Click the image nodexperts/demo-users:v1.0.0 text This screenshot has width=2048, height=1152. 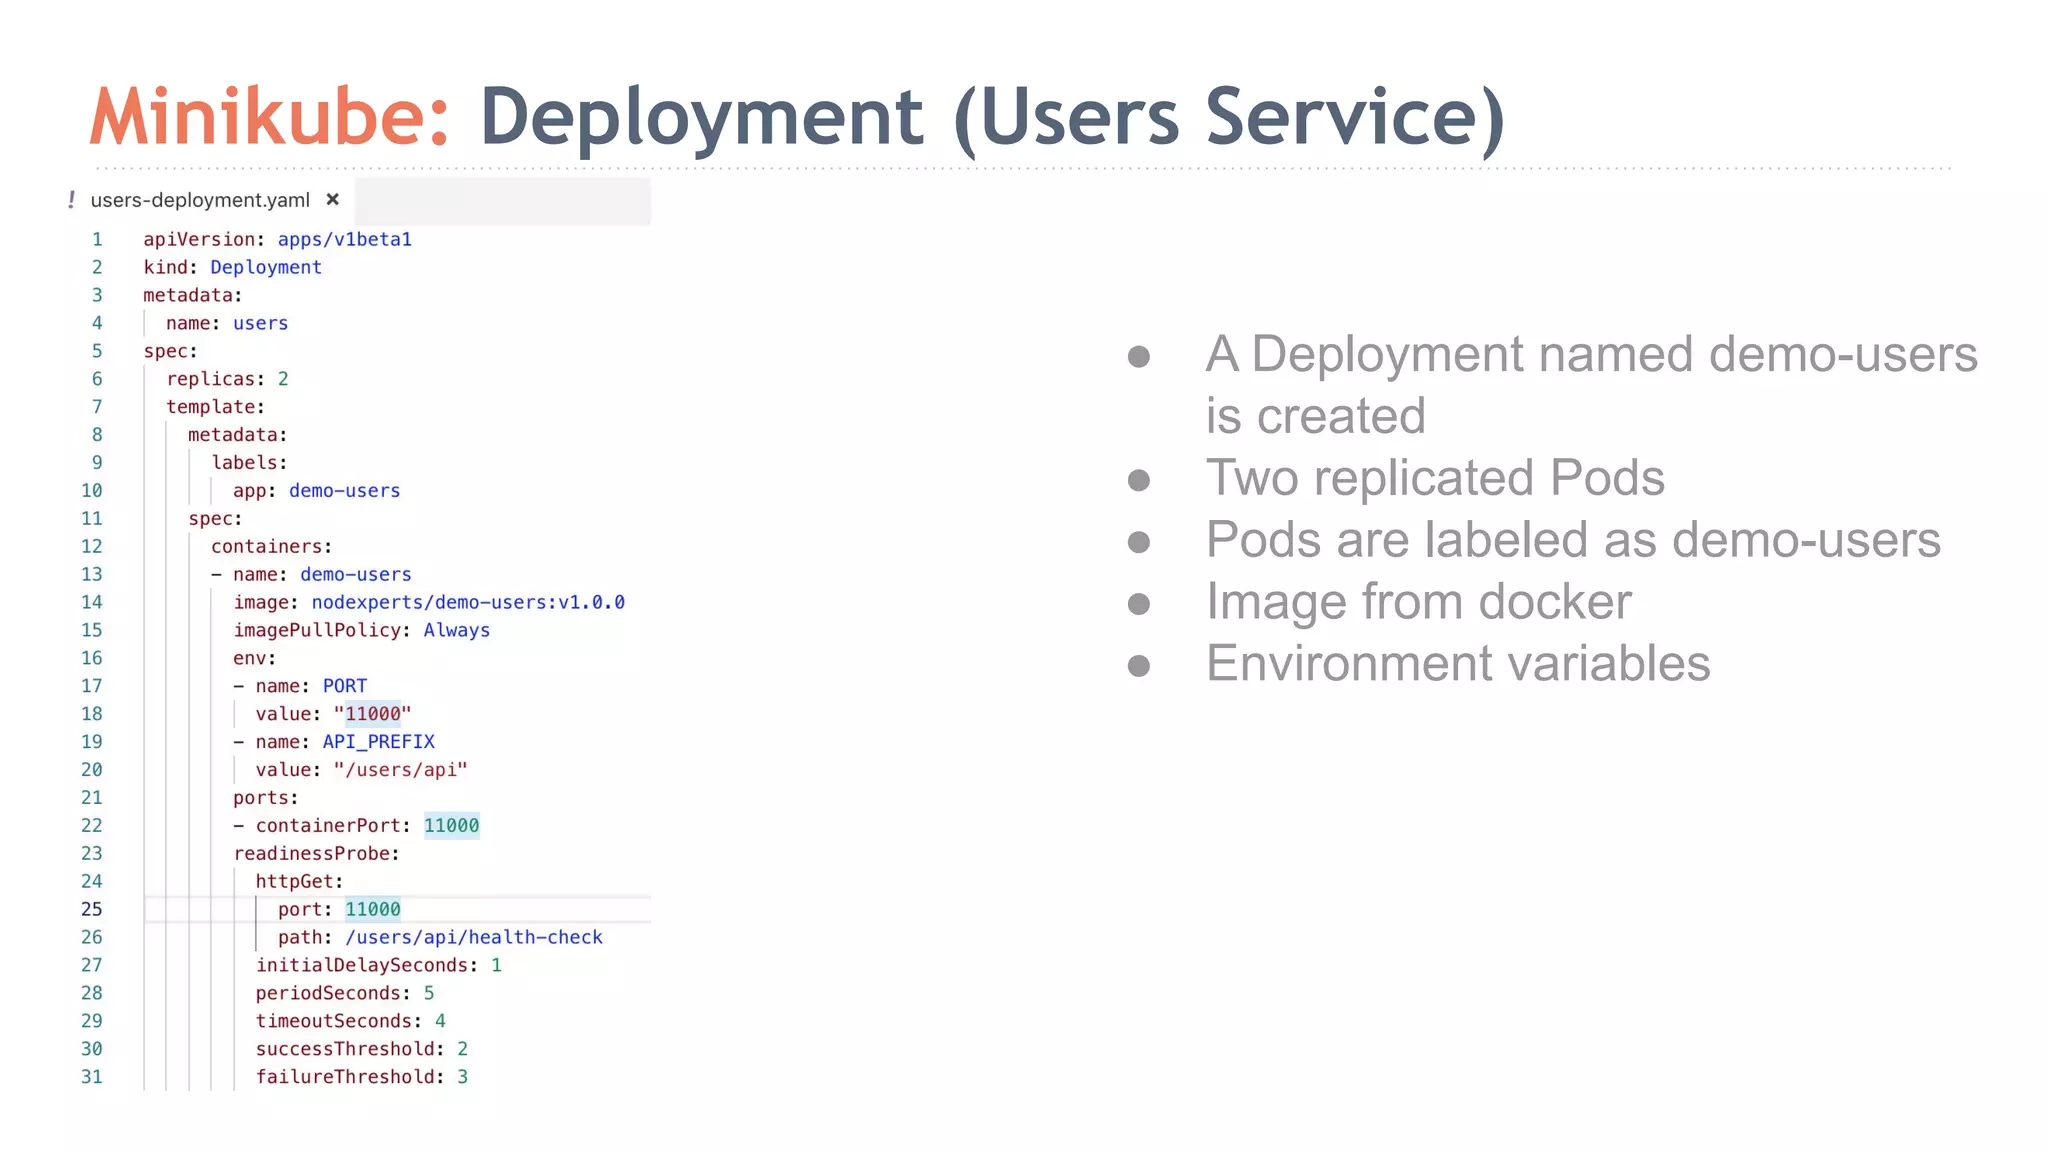(468, 602)
